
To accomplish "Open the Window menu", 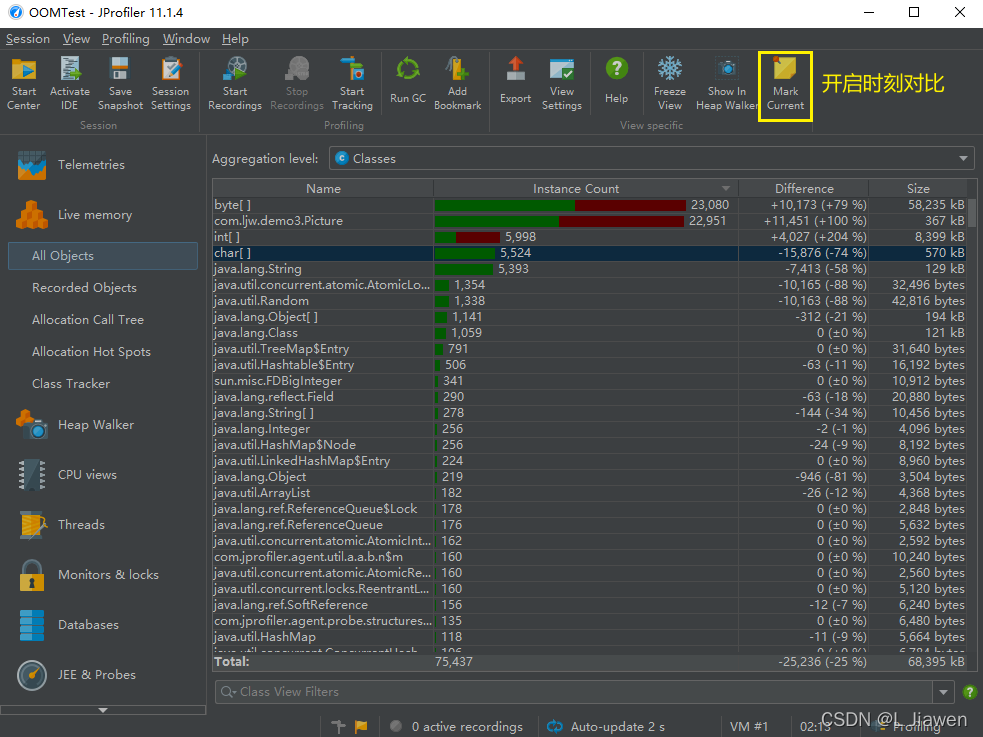I will (x=186, y=39).
